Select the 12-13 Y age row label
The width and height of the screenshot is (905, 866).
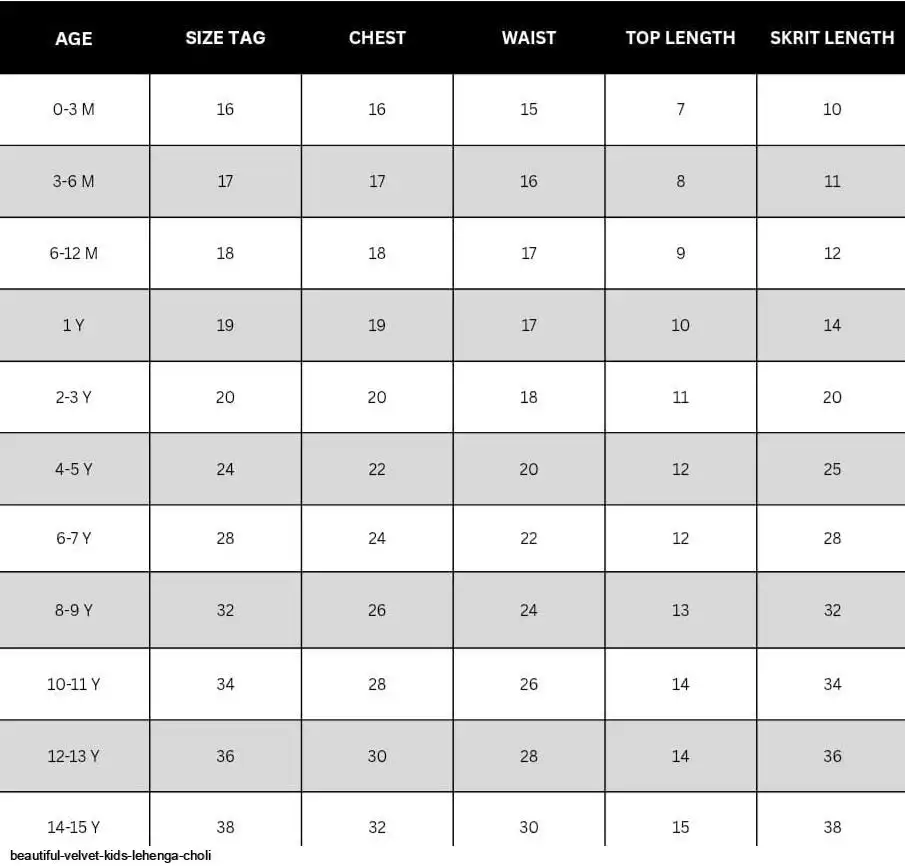coord(74,756)
